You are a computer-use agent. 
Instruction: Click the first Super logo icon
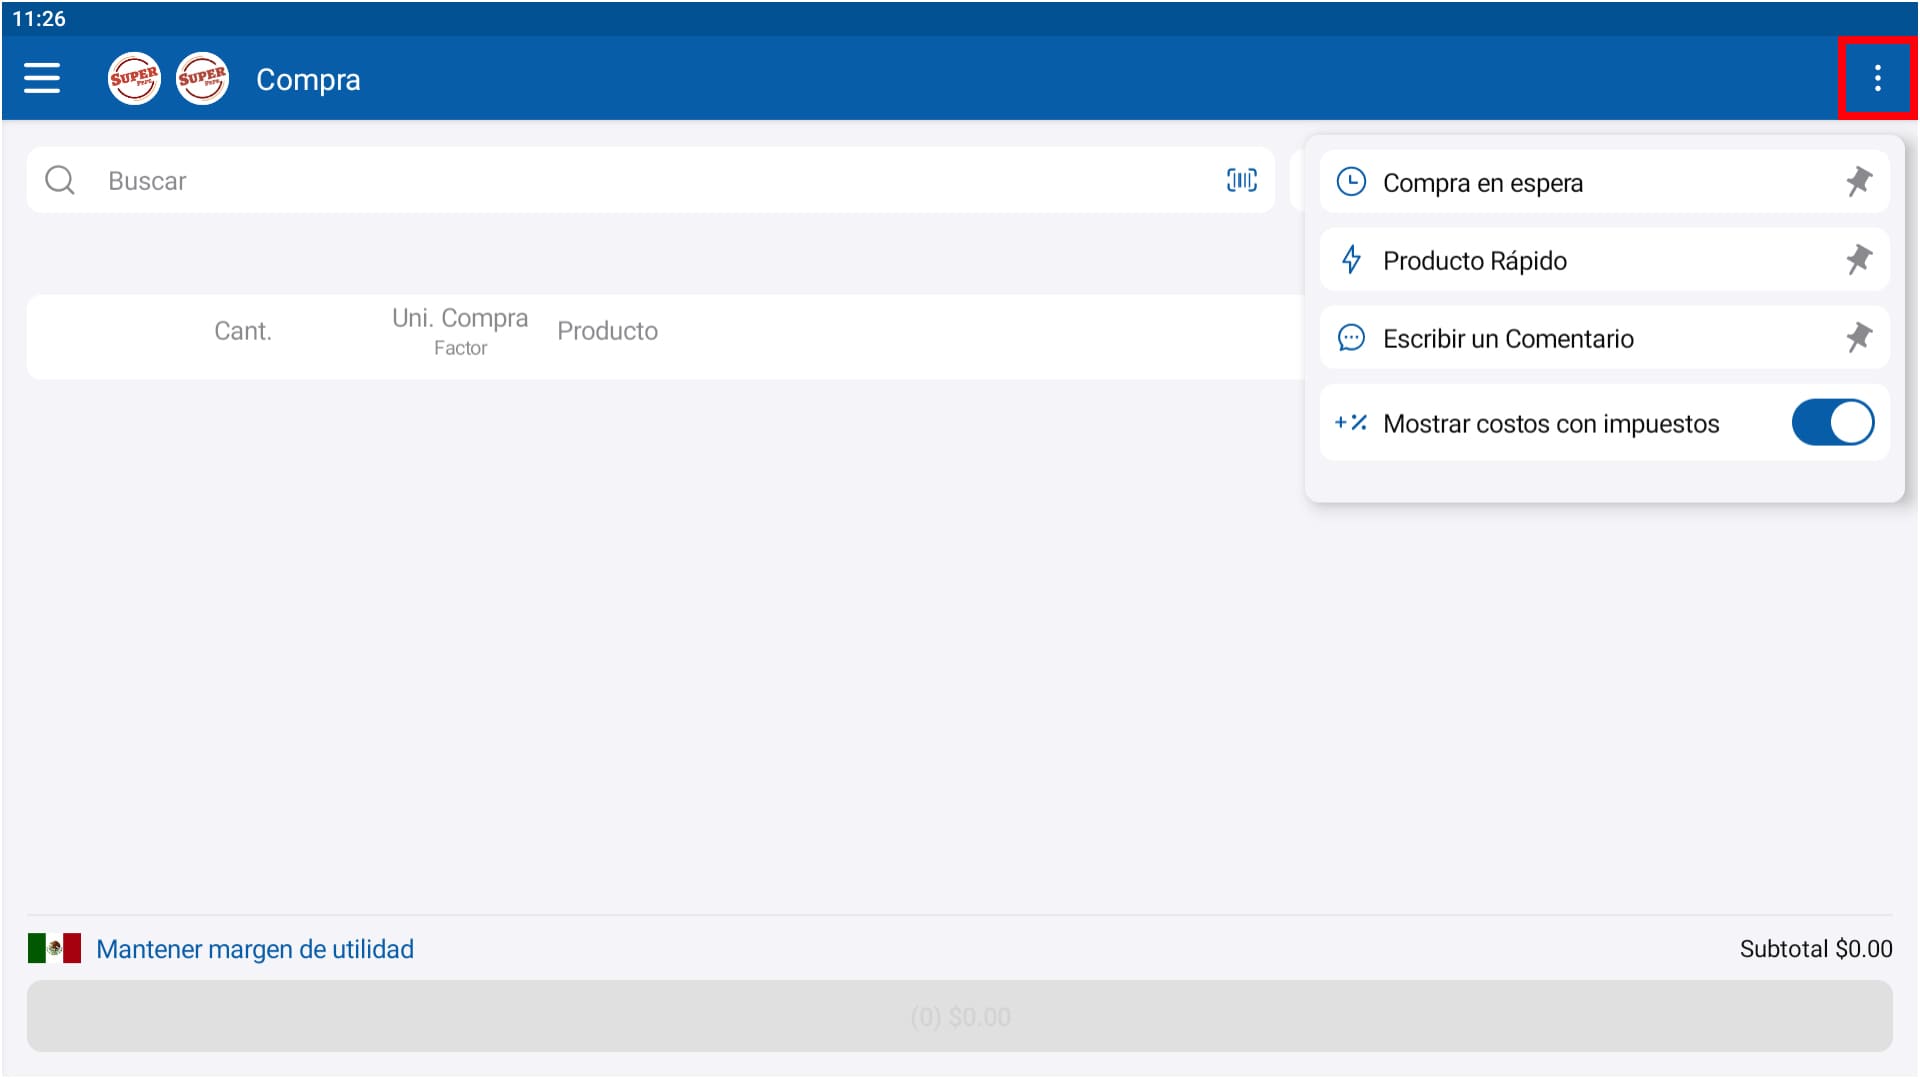coord(134,78)
